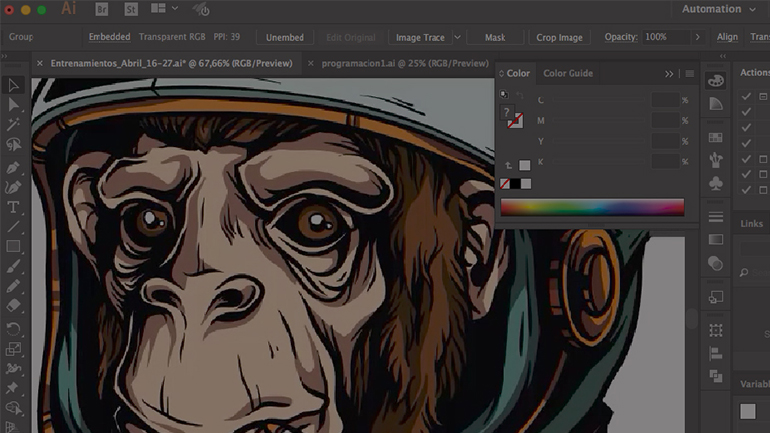
Task: Expand the toolbar double-arrow at top left
Action: click(x=4, y=56)
